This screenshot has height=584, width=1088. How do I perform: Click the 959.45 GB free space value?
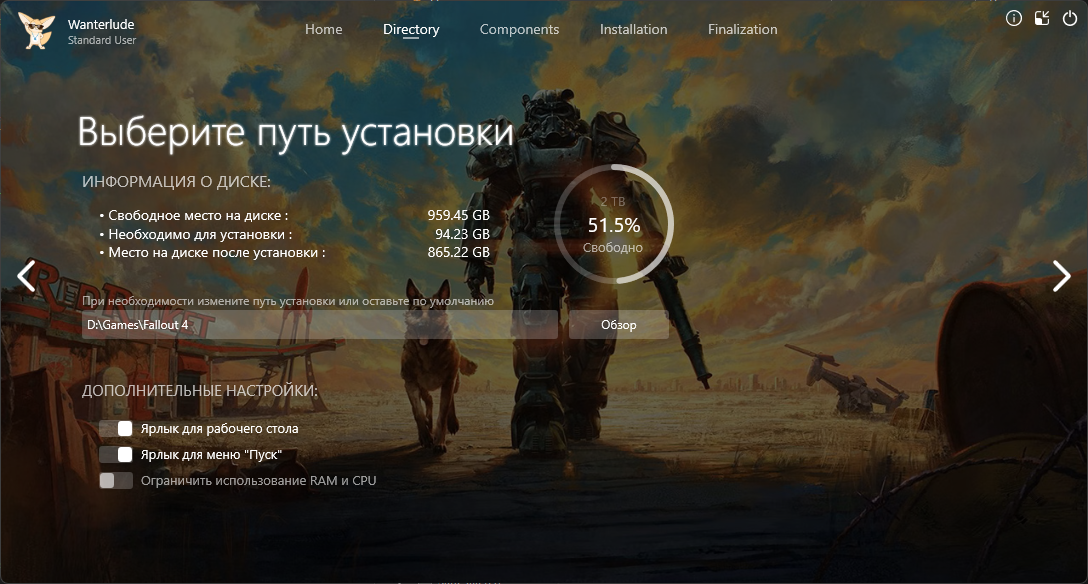click(x=459, y=215)
